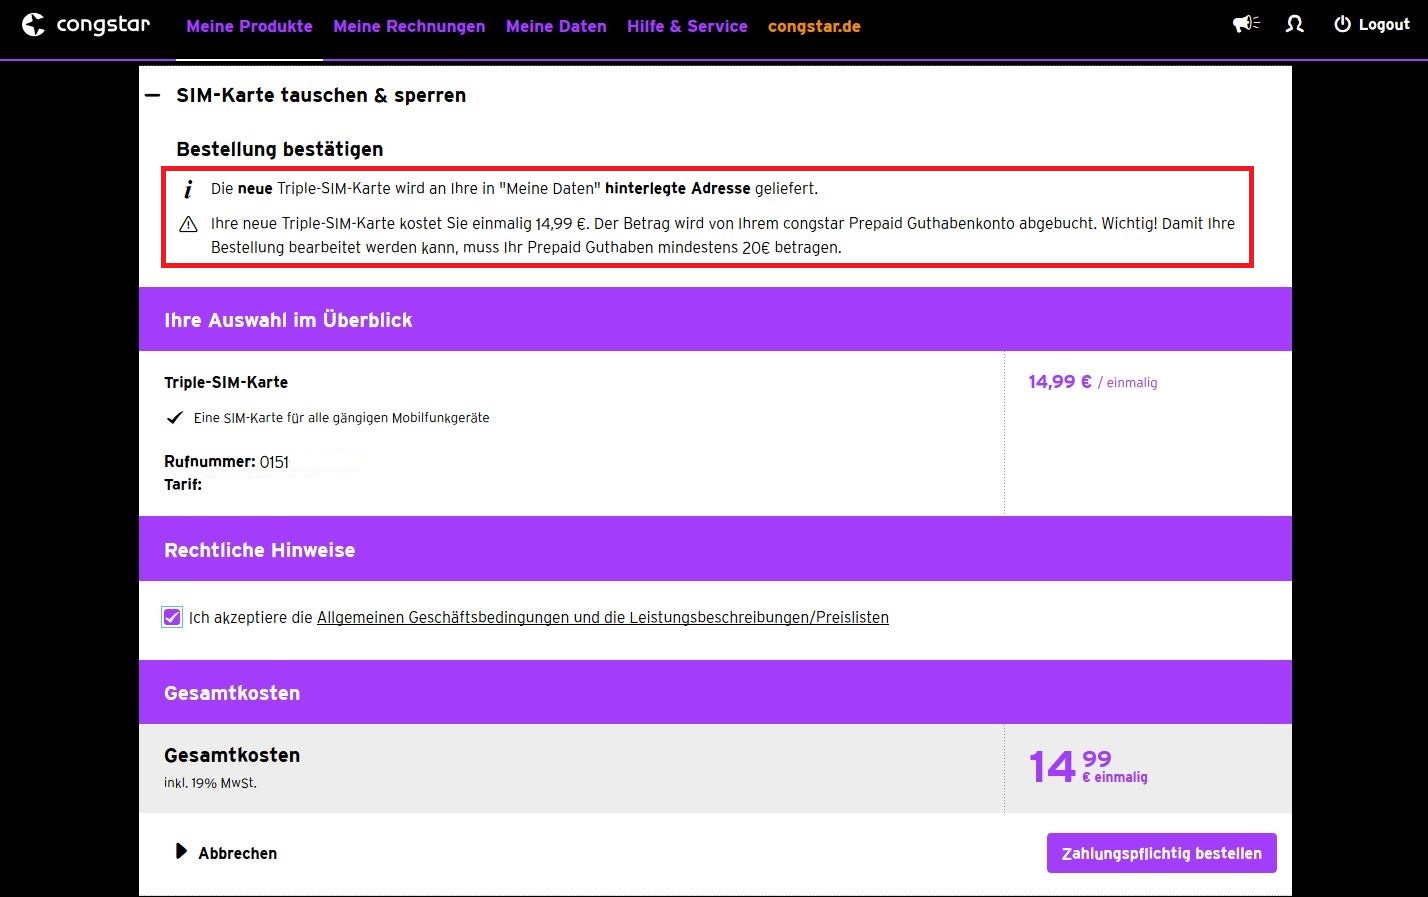Uncheck the accept terms checkbox
1428x897 pixels.
click(x=172, y=617)
